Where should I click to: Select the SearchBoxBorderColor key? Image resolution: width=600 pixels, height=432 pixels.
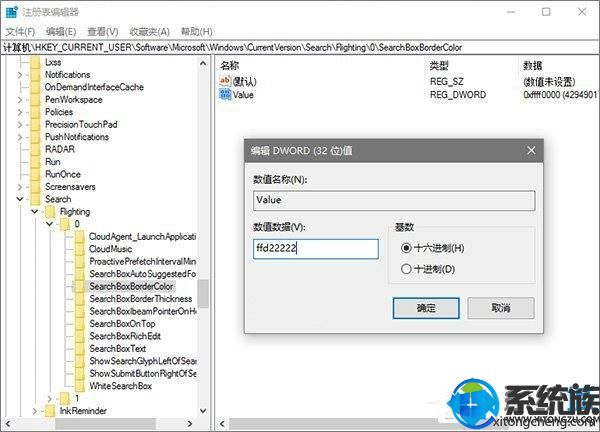point(131,286)
